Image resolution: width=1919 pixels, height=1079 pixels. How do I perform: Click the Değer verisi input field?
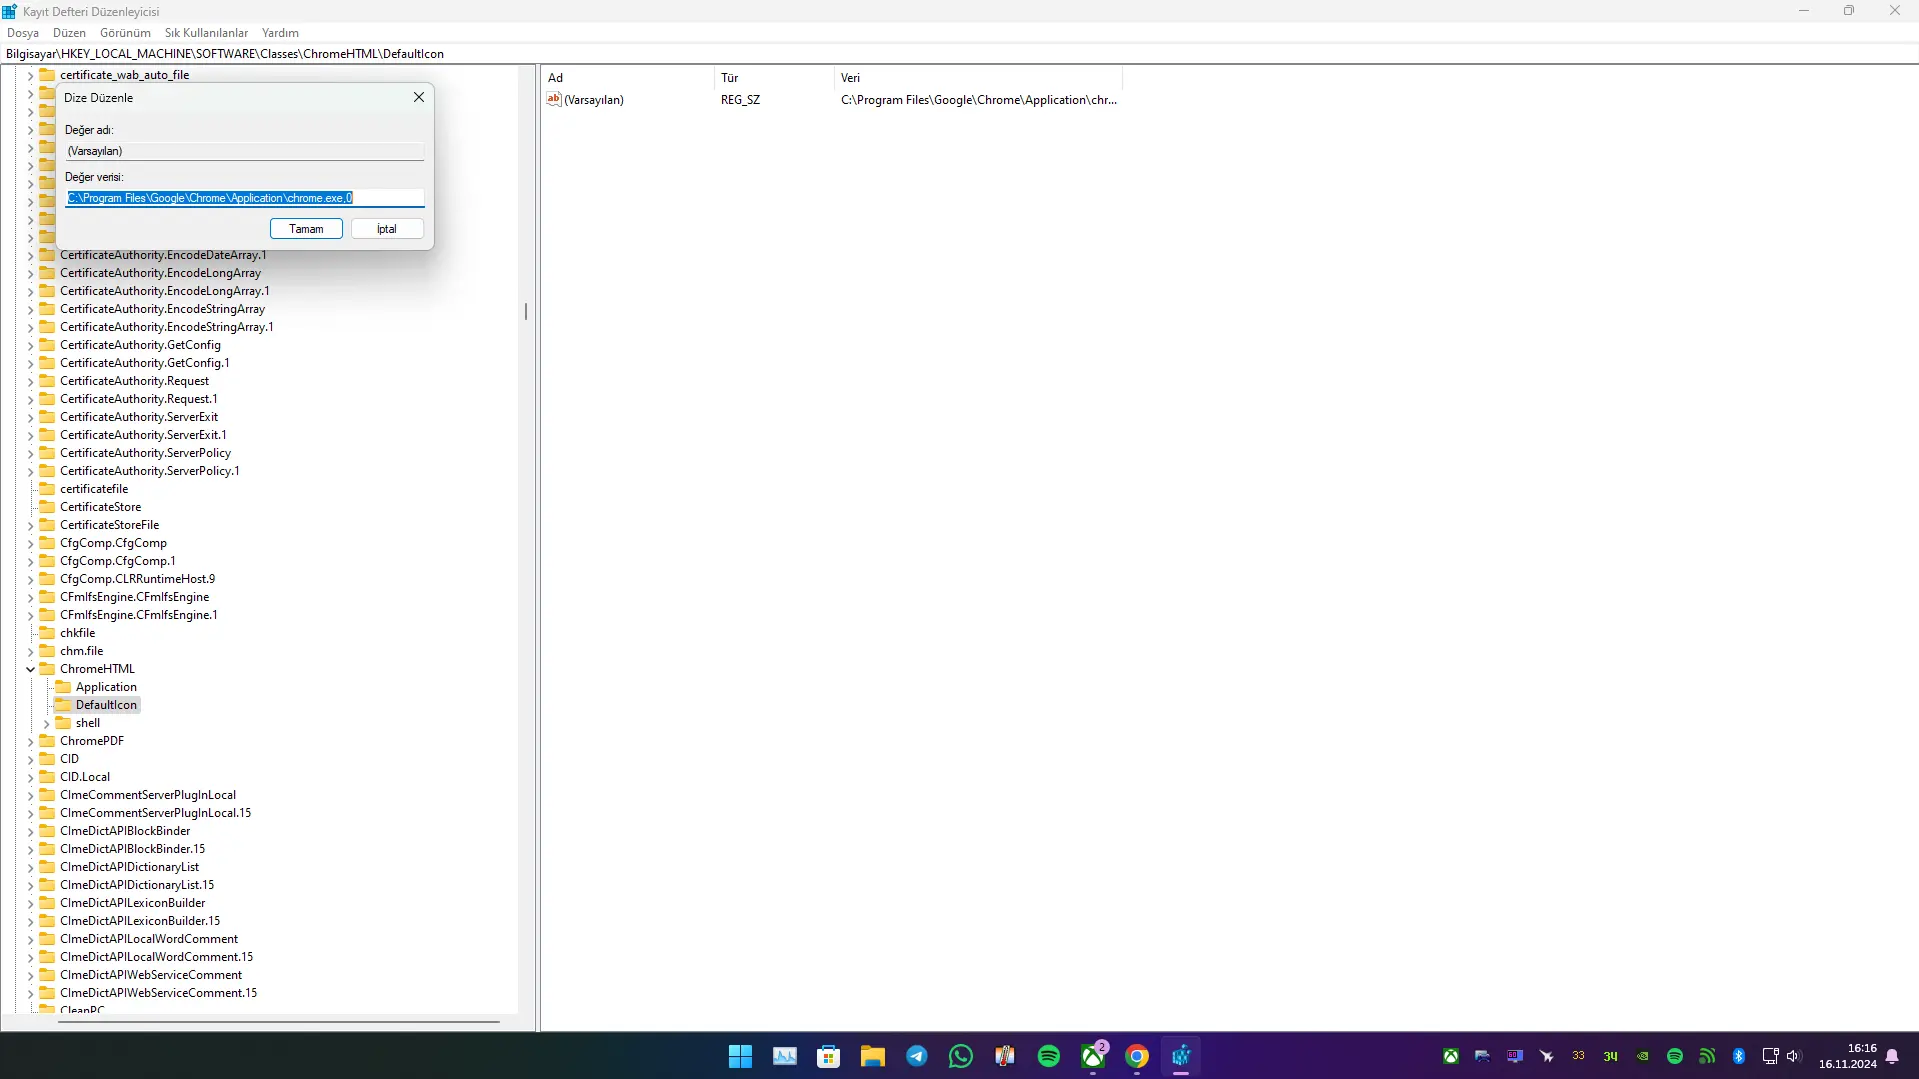[245, 198]
